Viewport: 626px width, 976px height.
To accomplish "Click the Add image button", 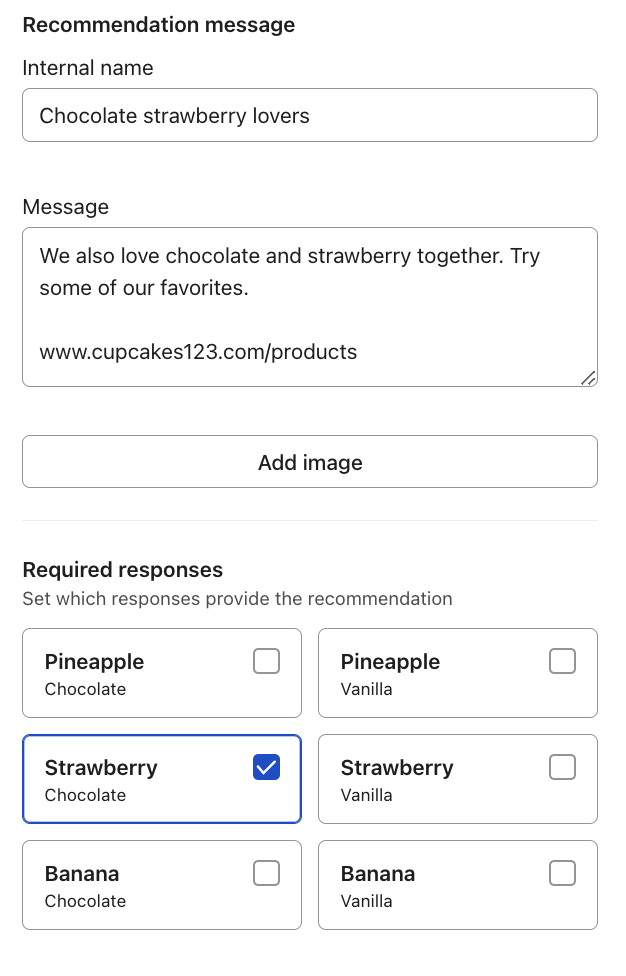I will (x=310, y=462).
